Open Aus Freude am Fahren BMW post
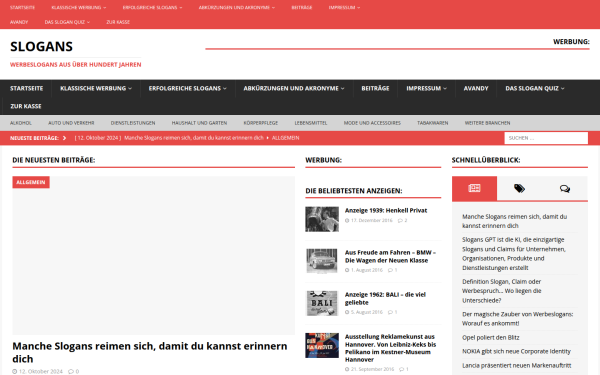Viewport: 600px width, 375px height. click(390, 256)
